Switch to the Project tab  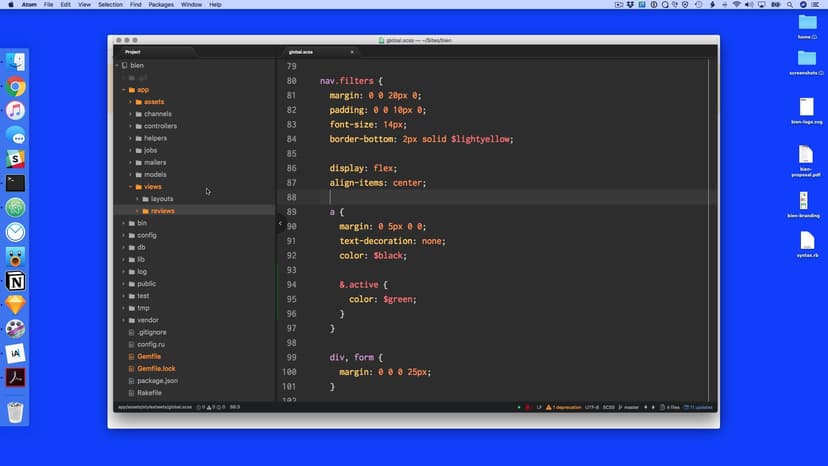(x=132, y=51)
